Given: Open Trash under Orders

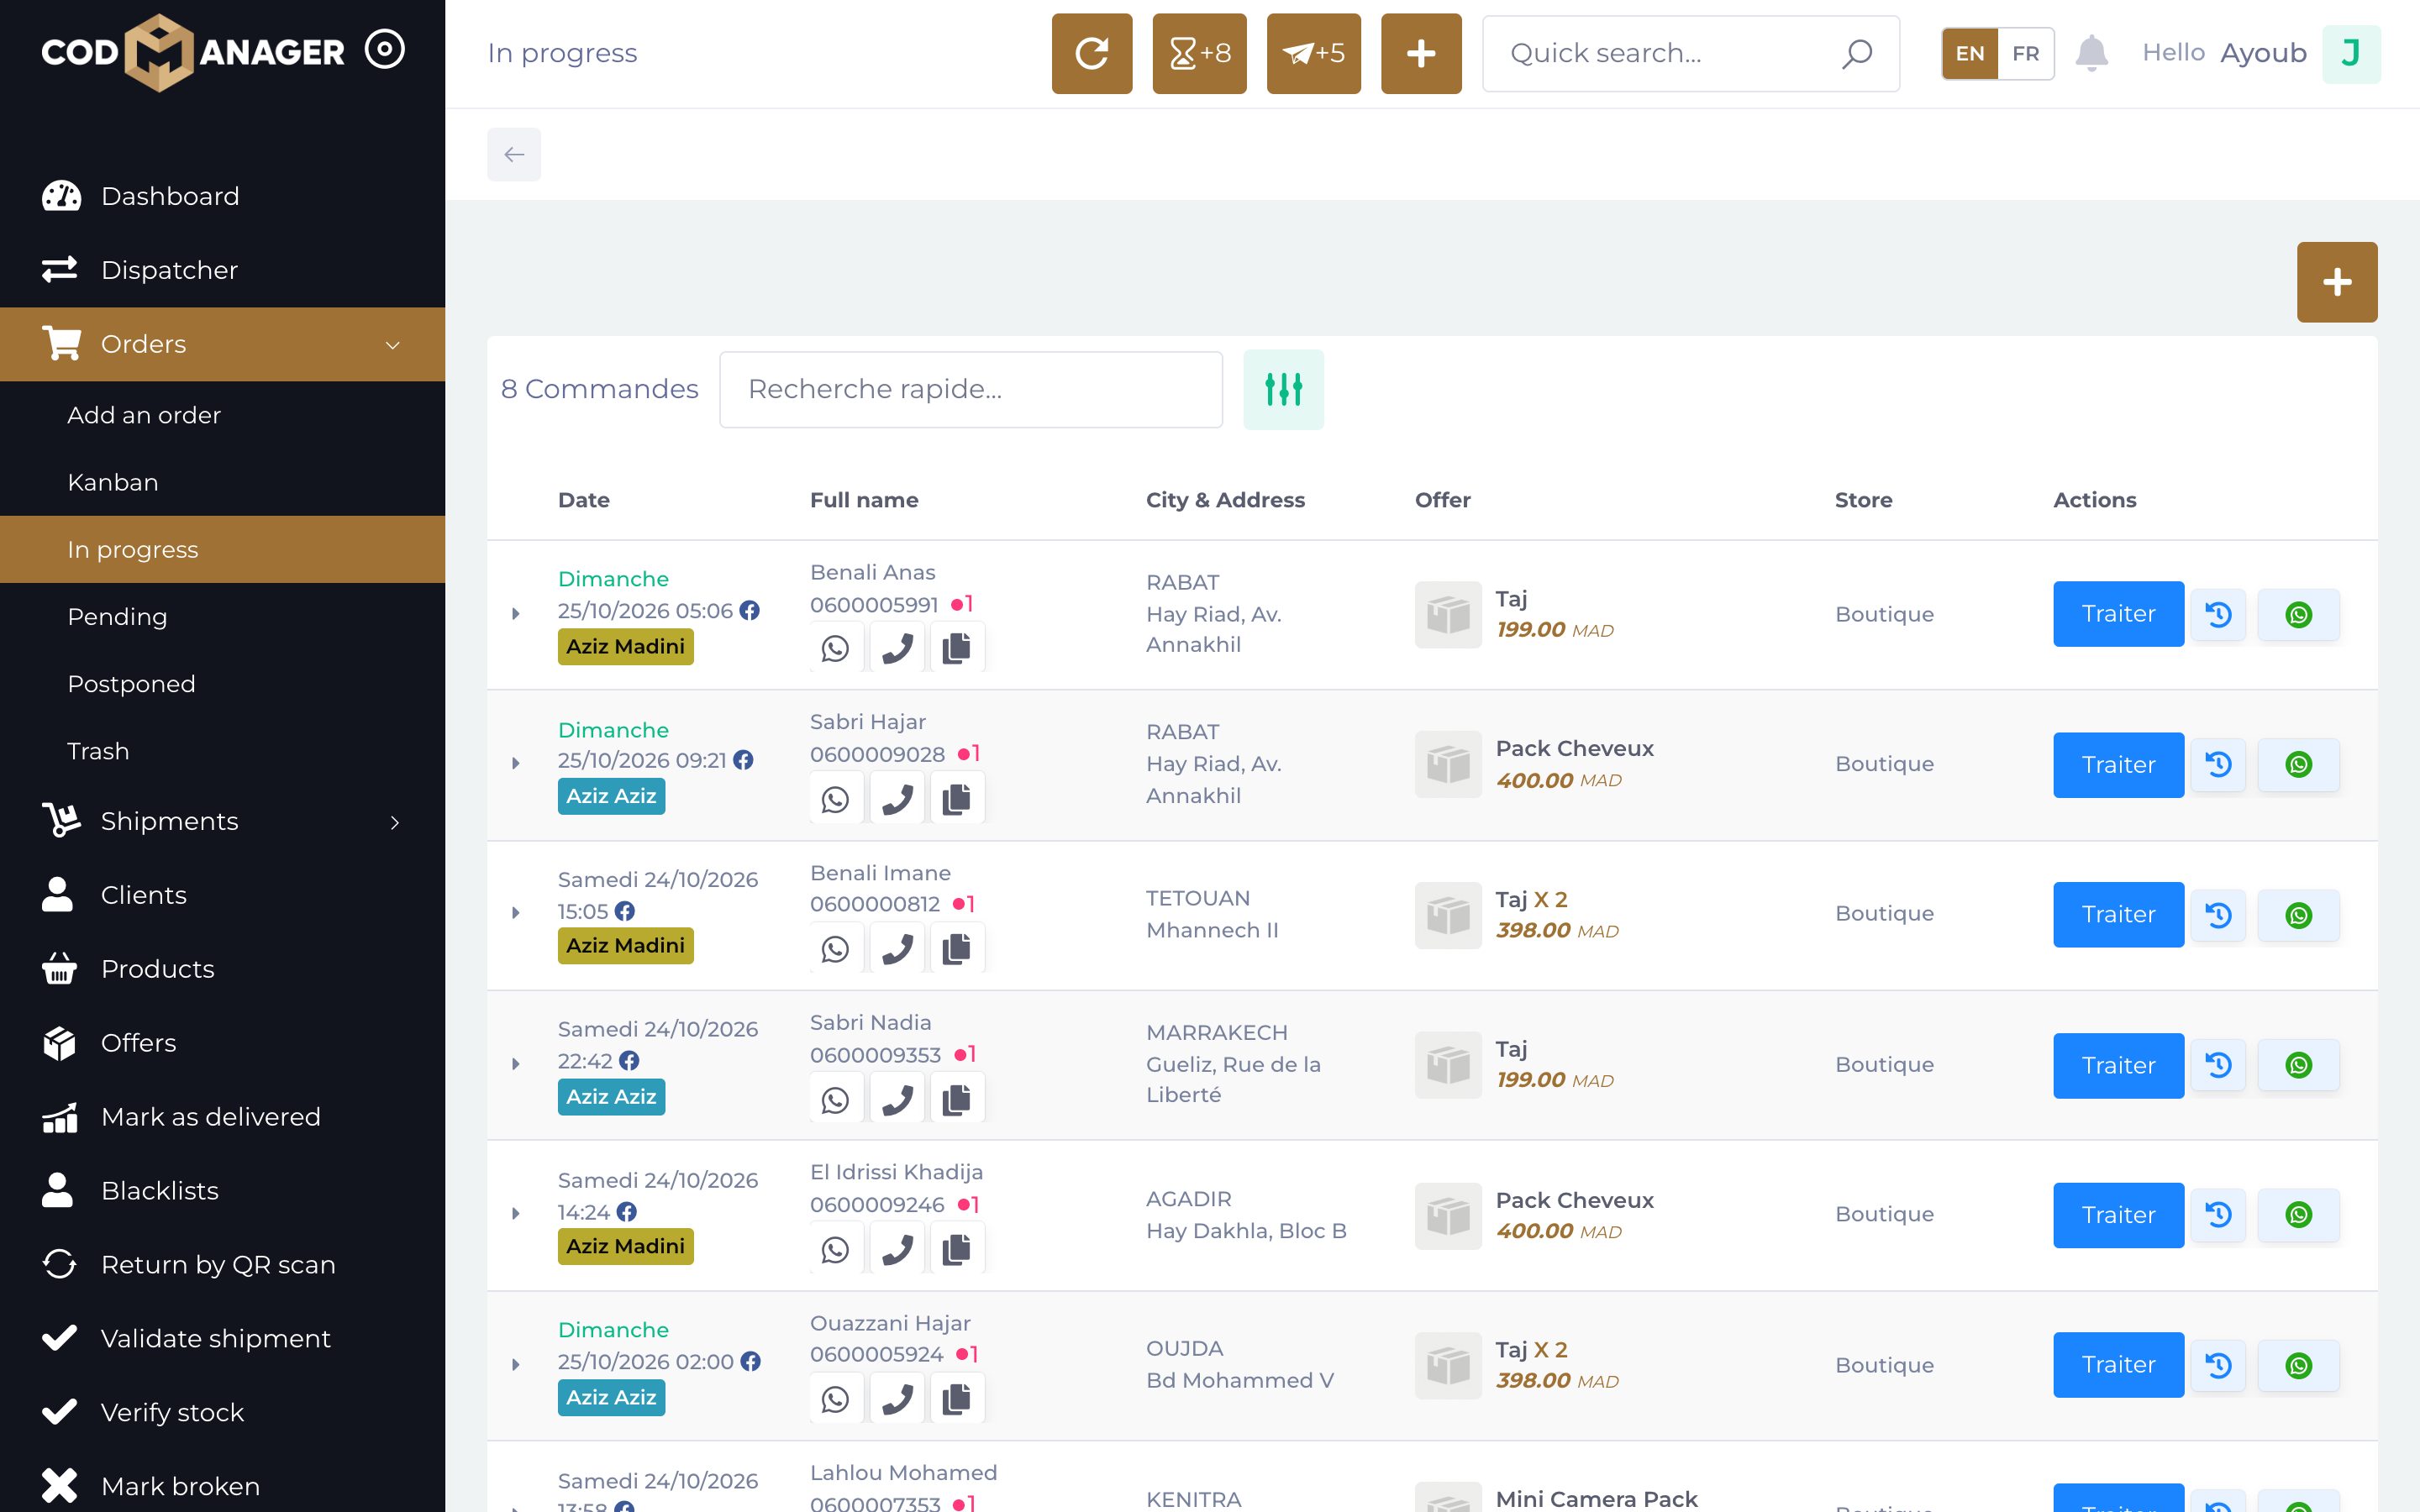Looking at the screenshot, I should [222, 751].
